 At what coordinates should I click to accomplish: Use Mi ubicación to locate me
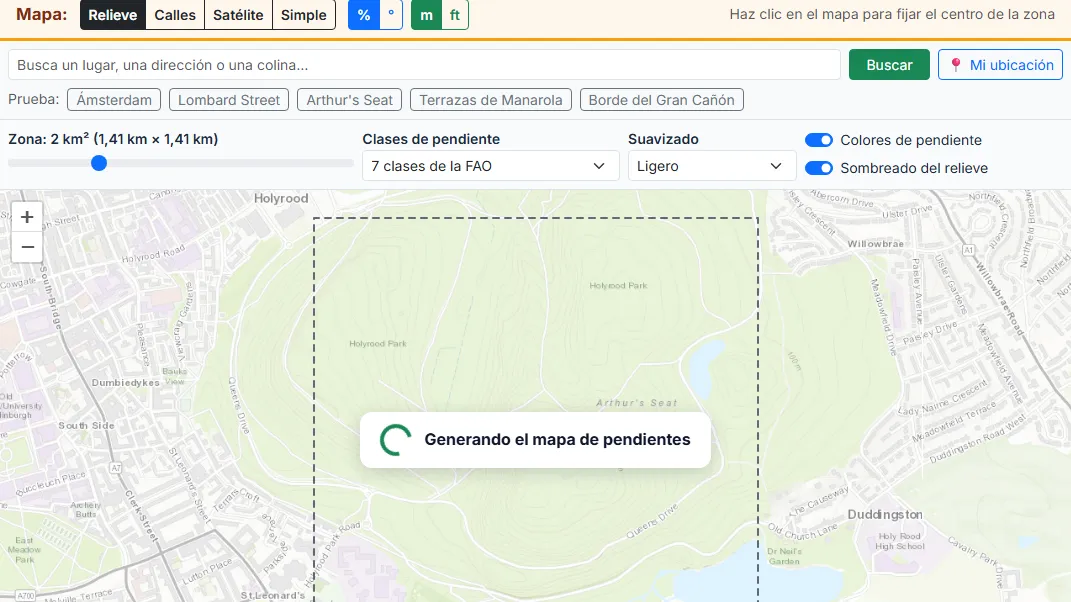coord(1001,65)
